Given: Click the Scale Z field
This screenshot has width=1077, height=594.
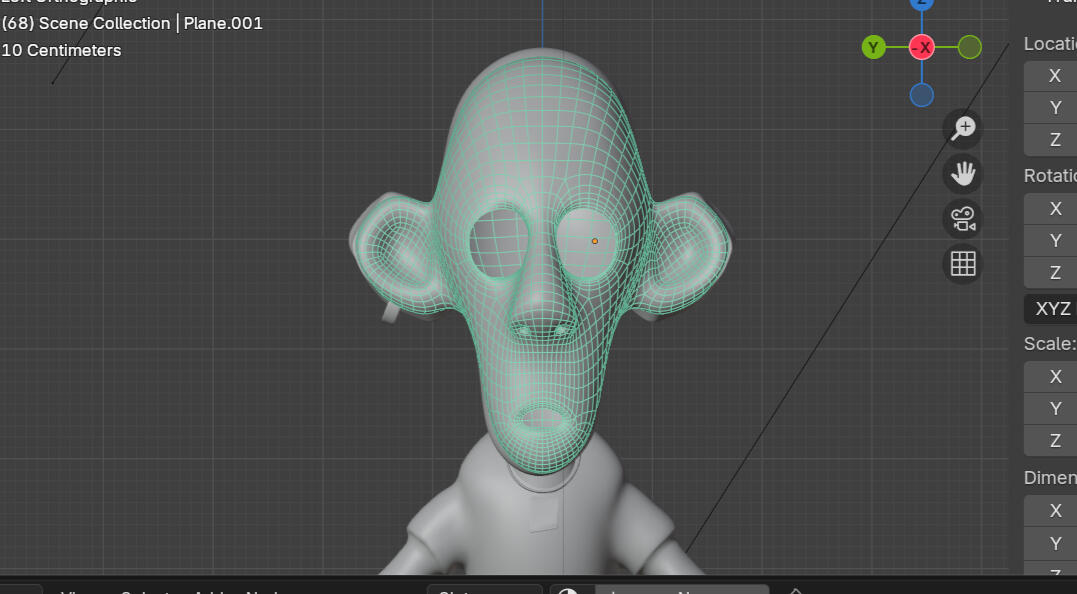Looking at the screenshot, I should tap(1052, 441).
